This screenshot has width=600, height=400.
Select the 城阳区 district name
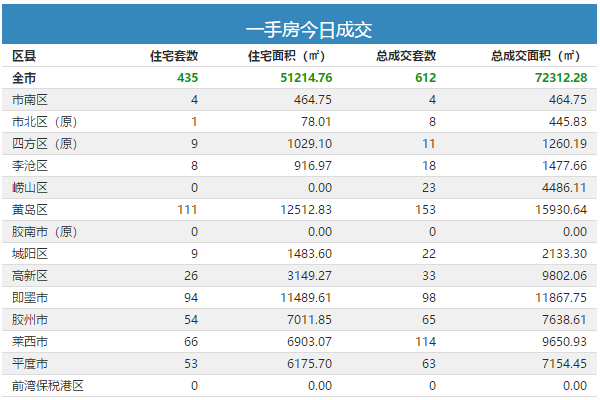[30, 254]
